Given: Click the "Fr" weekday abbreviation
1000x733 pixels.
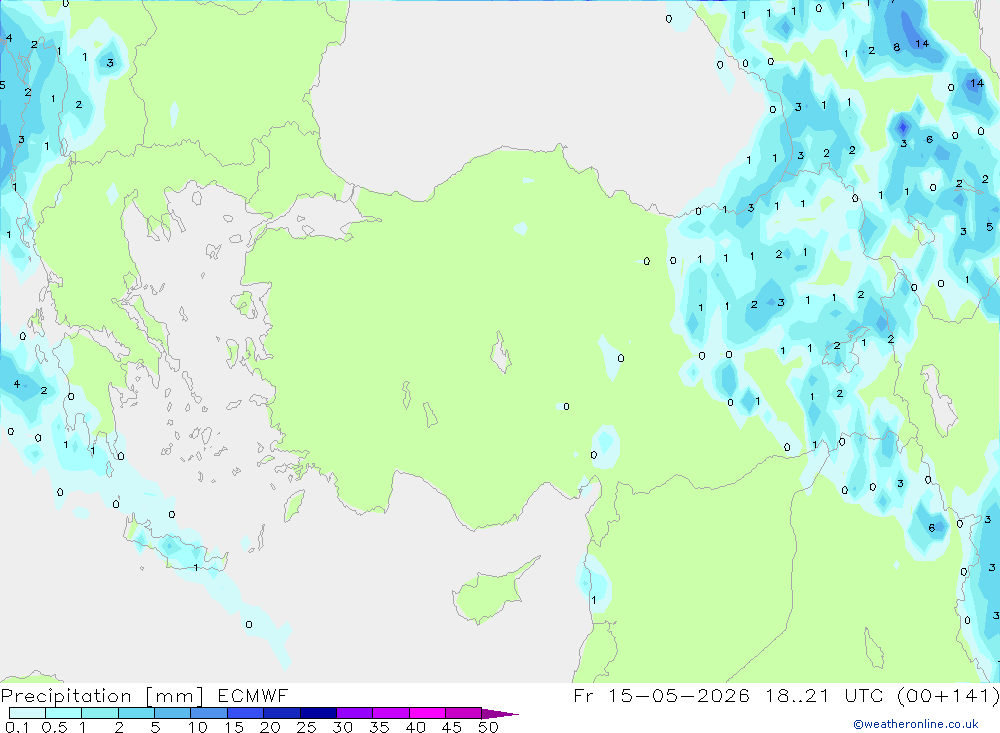Looking at the screenshot, I should (583, 695).
